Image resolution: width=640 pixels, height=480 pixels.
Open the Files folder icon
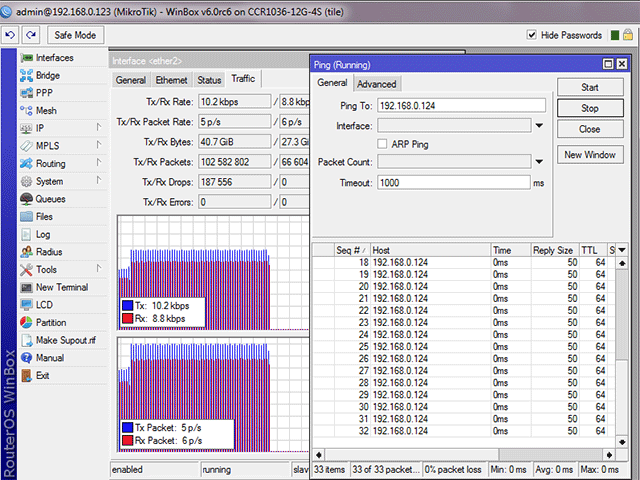[27, 216]
